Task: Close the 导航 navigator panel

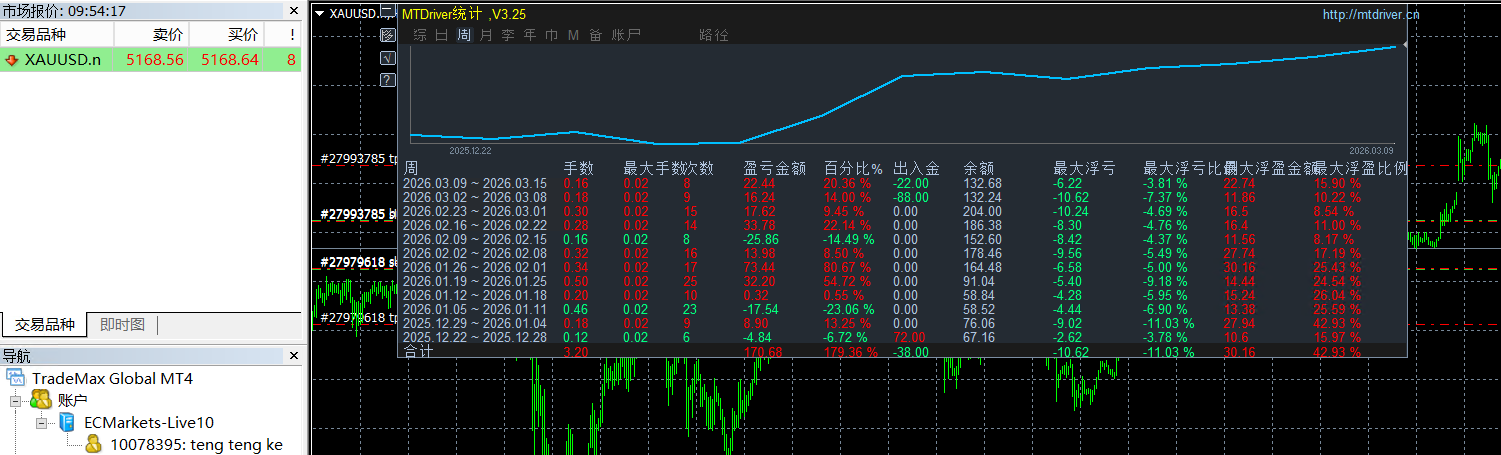Action: pyautogui.click(x=293, y=356)
